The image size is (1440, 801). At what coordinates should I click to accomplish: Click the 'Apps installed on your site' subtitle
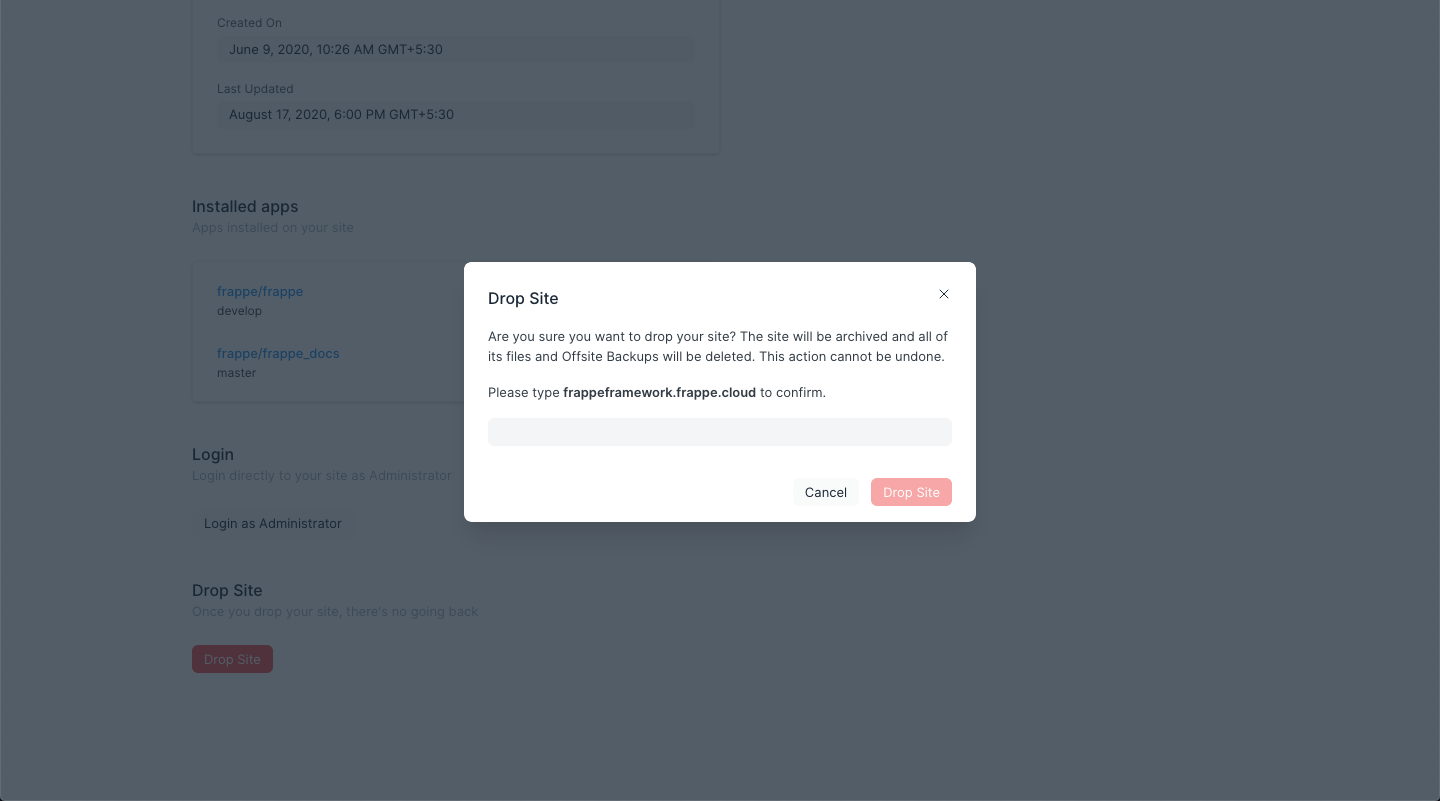(273, 228)
